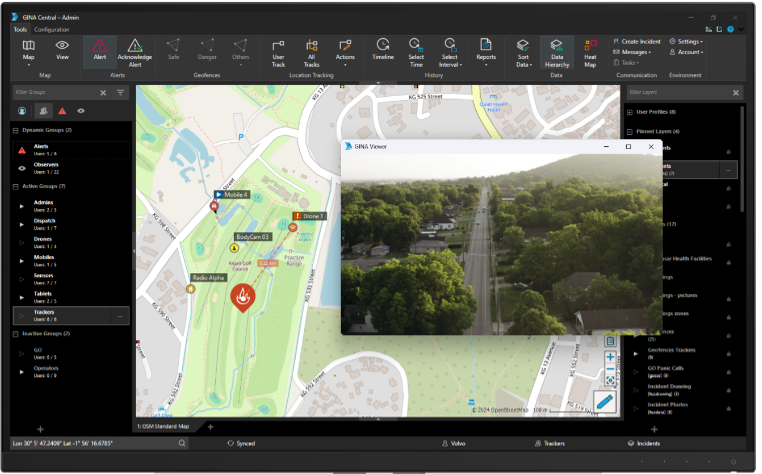Open the Trackers group options button
Viewport: 762px width, 474px height.
[120, 316]
